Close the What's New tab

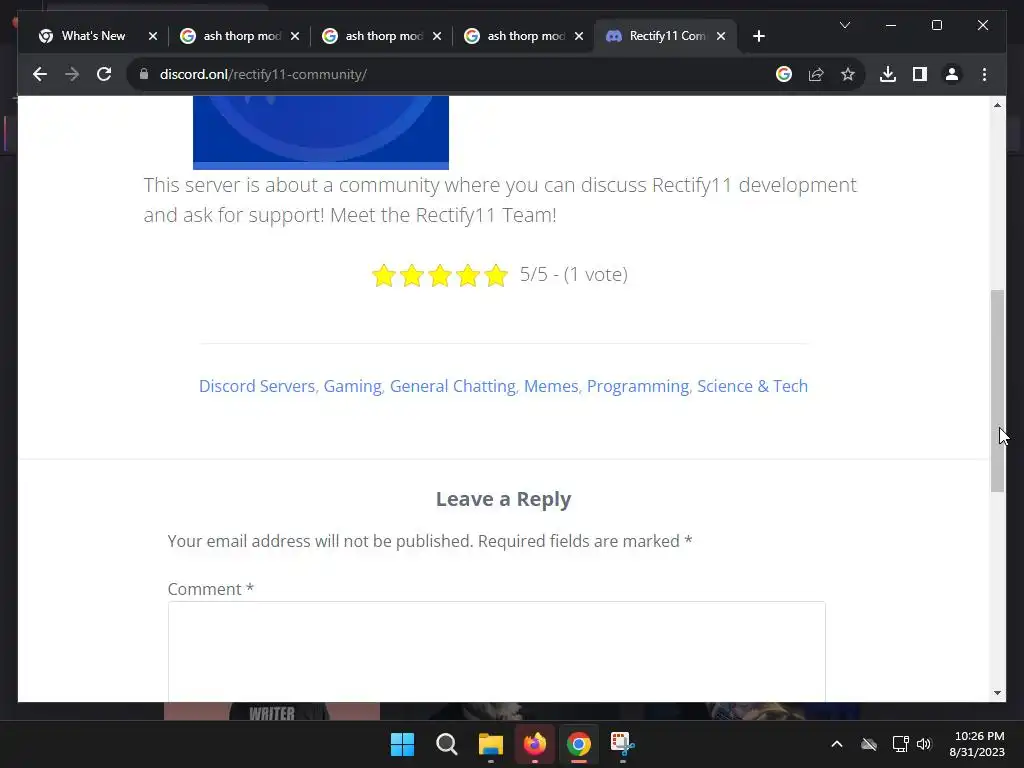pos(153,36)
